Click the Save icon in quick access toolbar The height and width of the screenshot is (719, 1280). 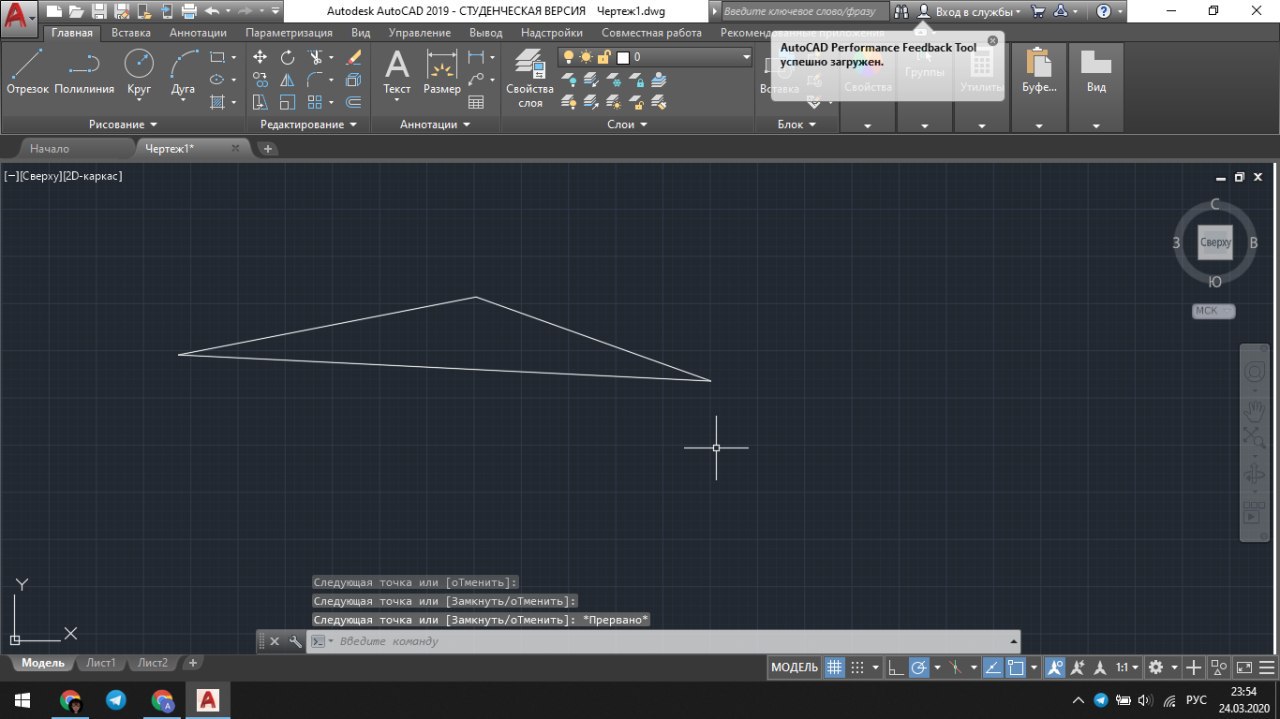click(x=98, y=12)
